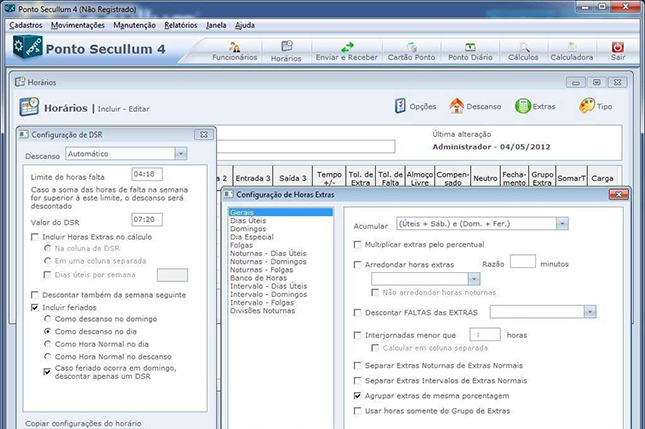Click the Limite de horas falta field
The width and height of the screenshot is (645, 429).
[x=147, y=174]
